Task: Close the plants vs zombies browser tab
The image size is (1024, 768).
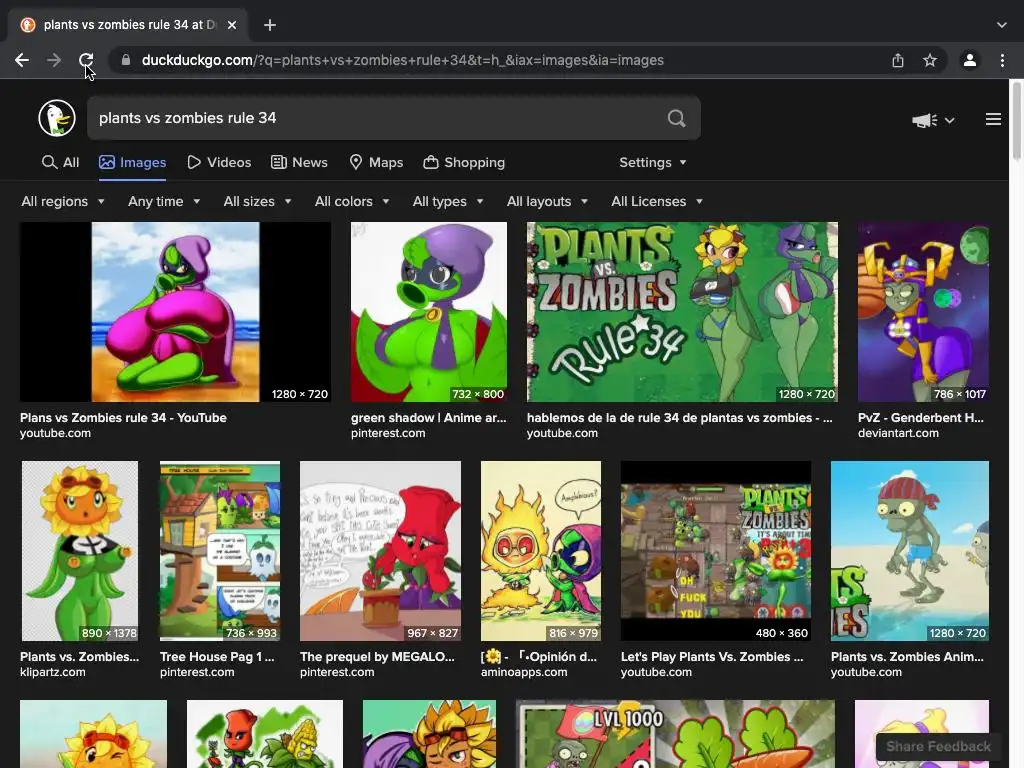Action: (232, 25)
